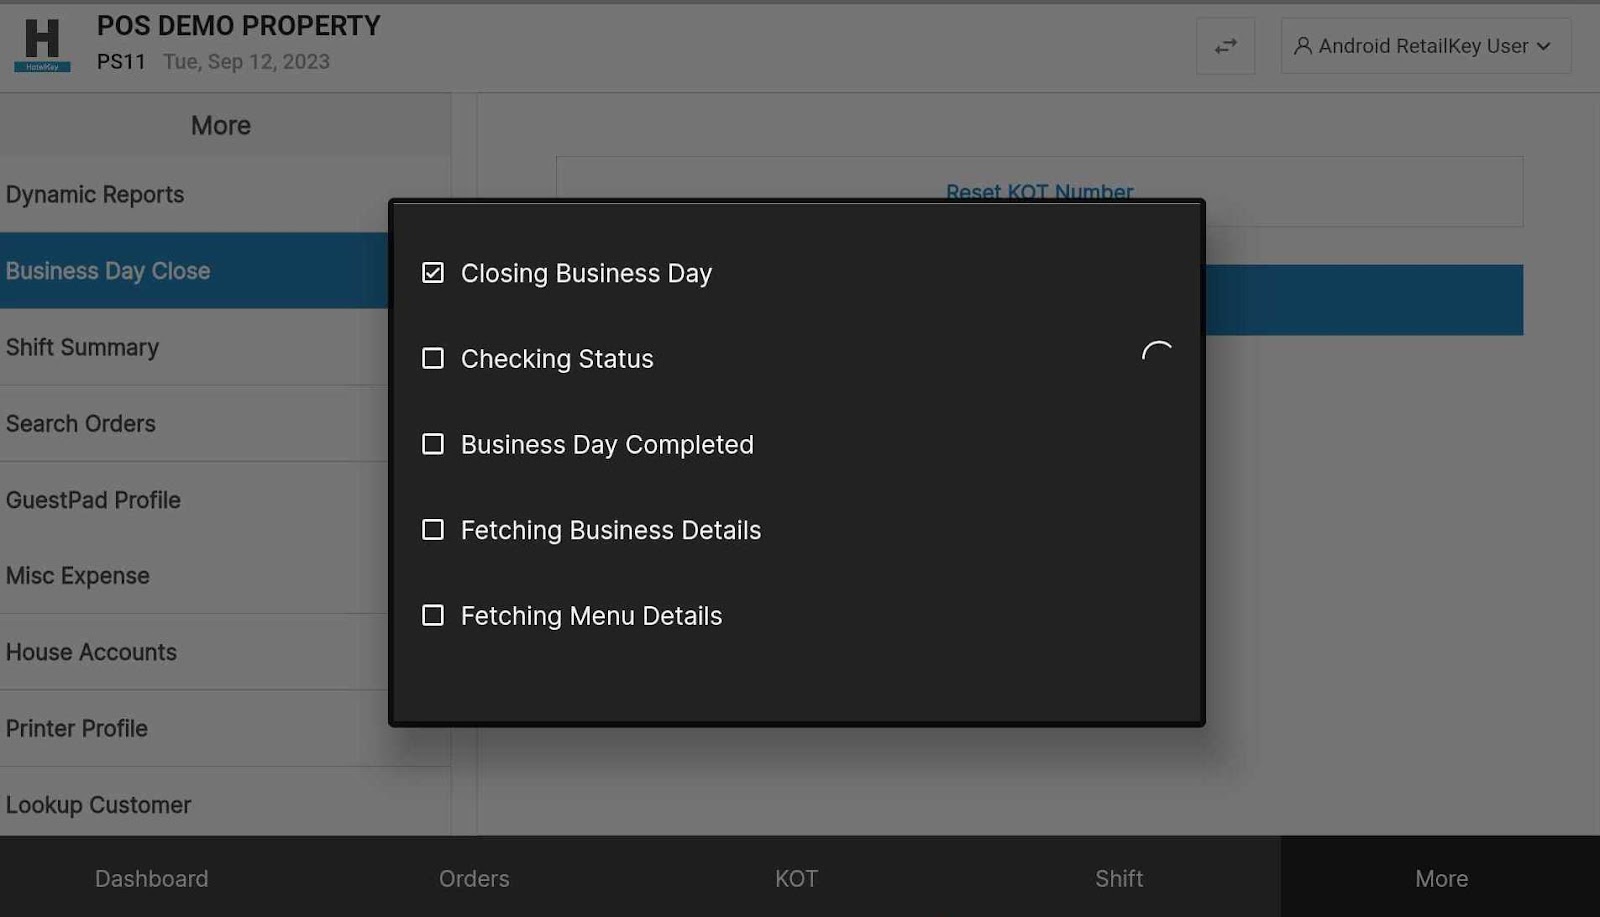Go to the KOT tab
The image size is (1600, 917).
pos(796,878)
